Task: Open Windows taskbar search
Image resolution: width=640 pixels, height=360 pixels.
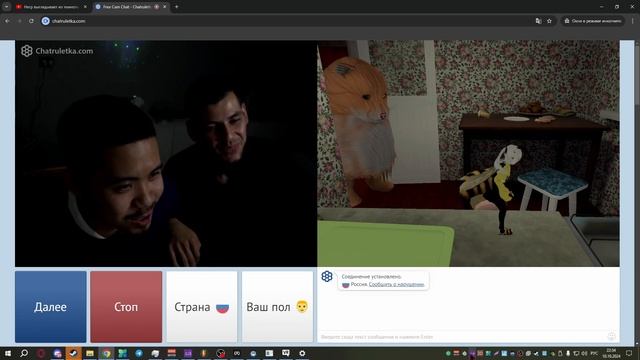Action: coord(24,353)
